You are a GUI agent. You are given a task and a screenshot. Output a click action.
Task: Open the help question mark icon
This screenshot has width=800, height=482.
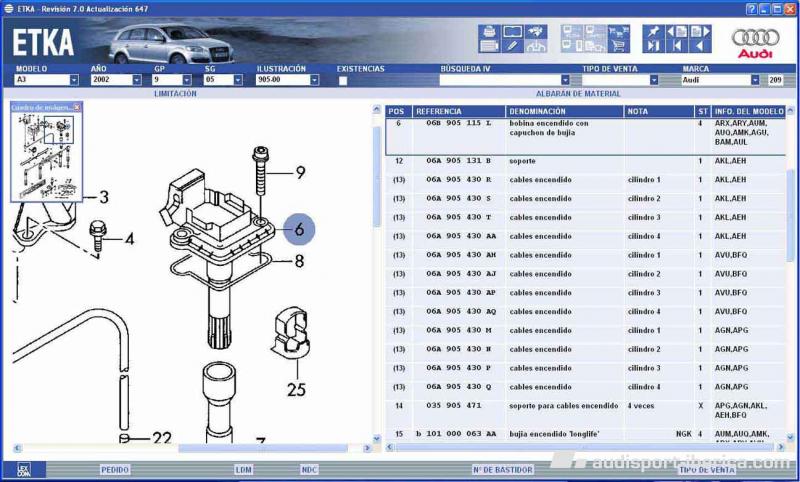751,8
